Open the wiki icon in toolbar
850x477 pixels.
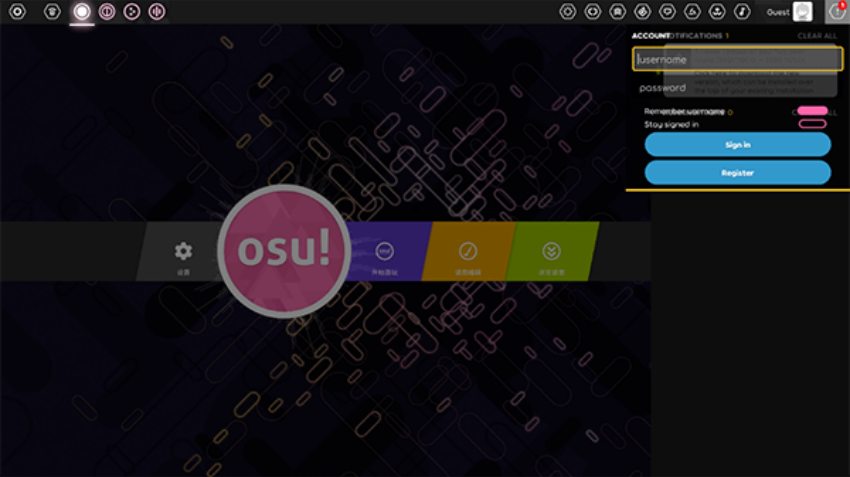(717, 11)
